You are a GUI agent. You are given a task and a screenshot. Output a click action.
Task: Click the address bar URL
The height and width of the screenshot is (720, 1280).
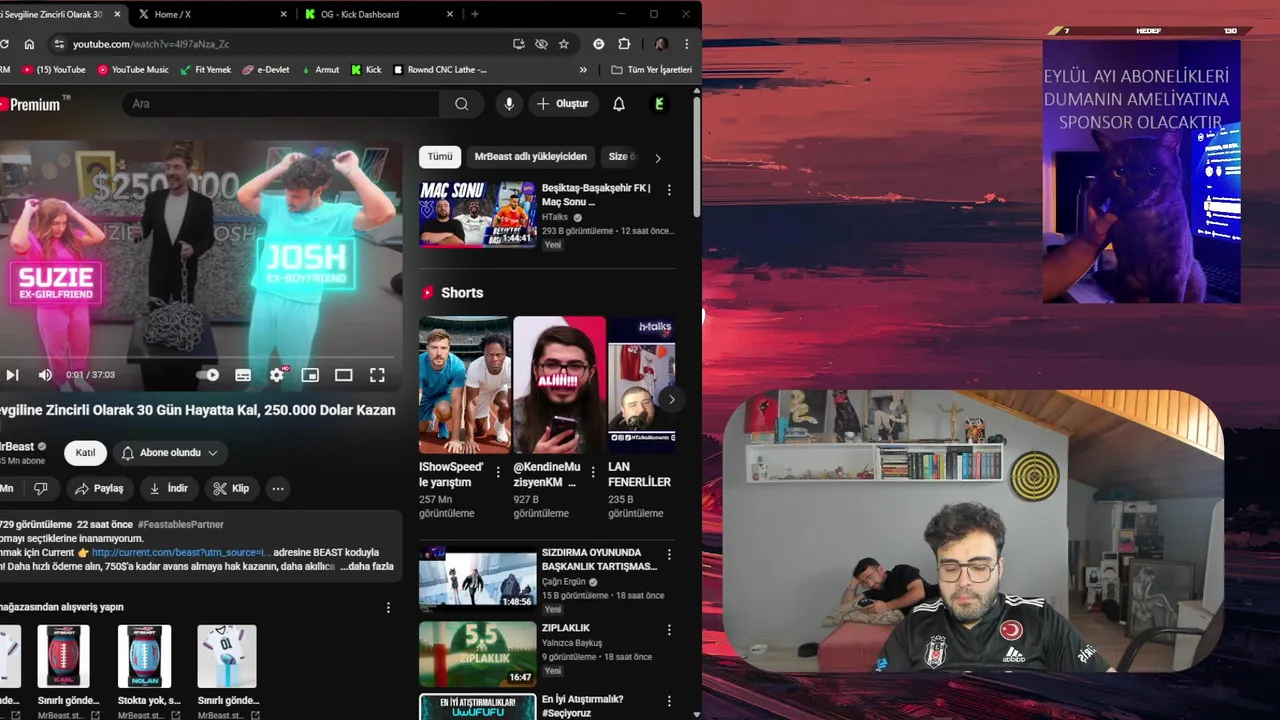151,44
